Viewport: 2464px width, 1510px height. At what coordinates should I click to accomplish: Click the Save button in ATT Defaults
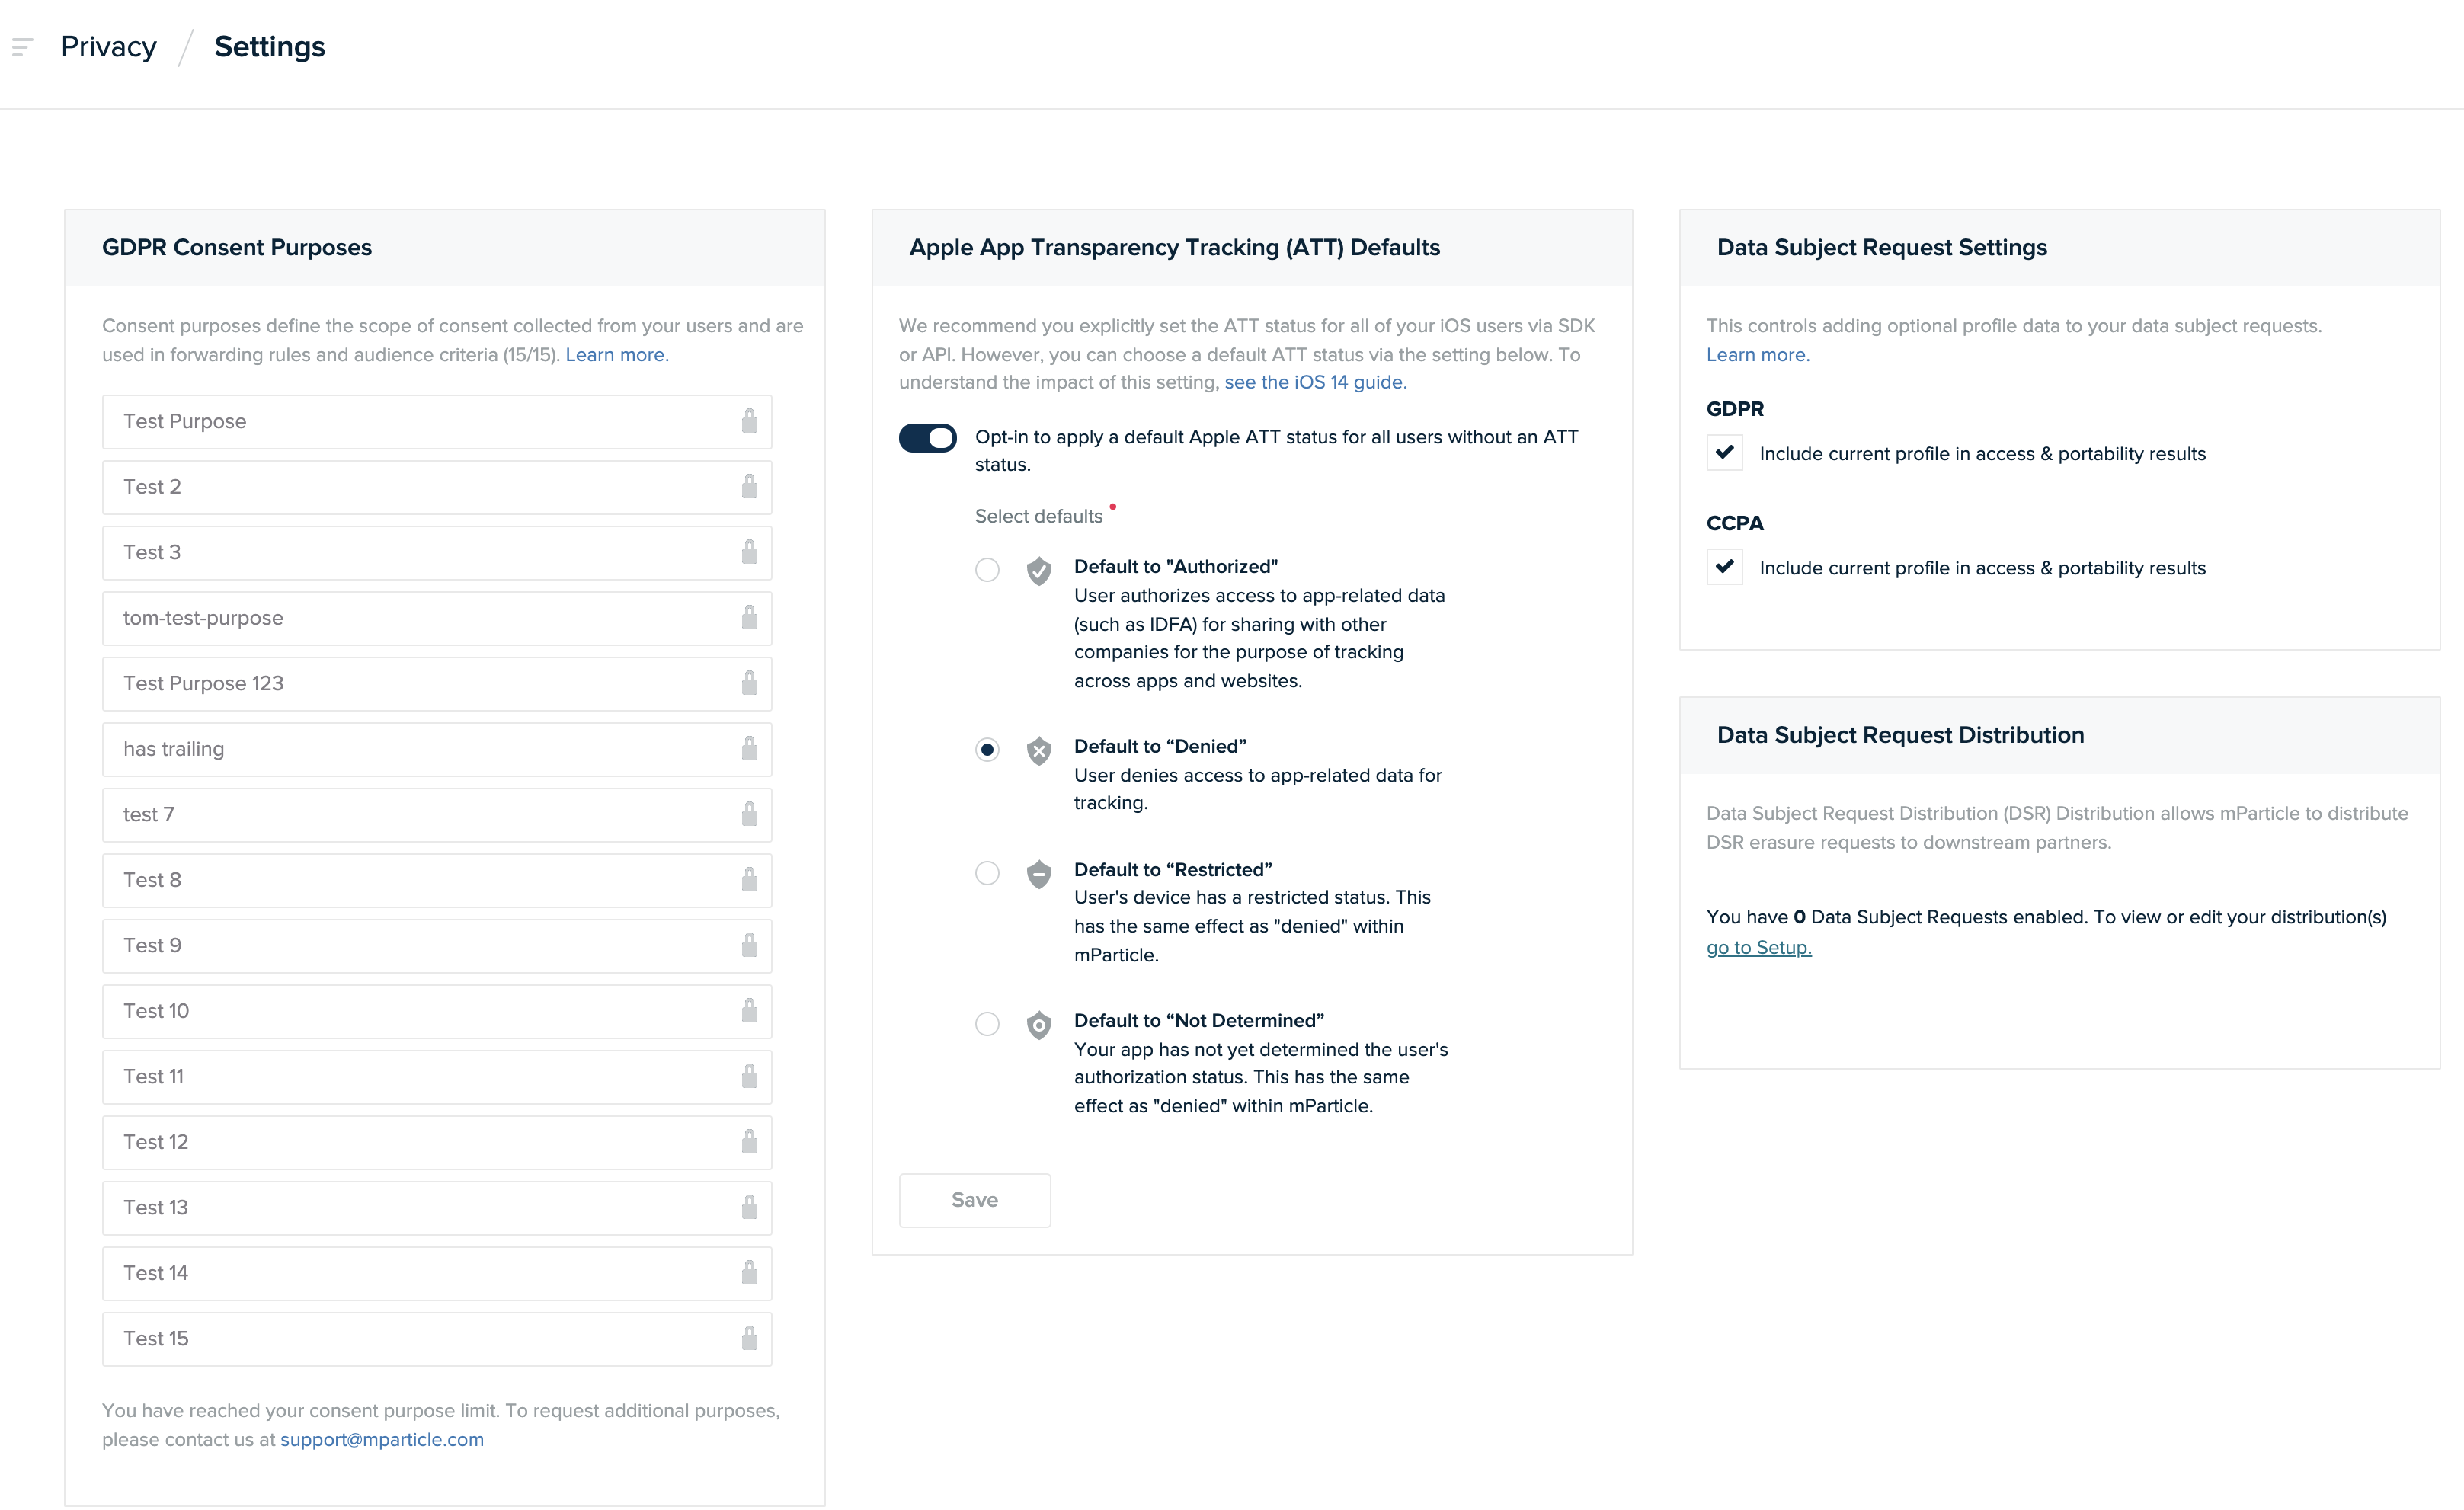(x=974, y=1199)
